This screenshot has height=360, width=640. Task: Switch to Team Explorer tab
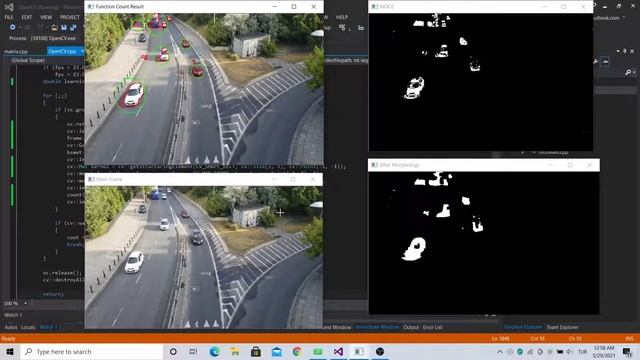[x=562, y=327]
